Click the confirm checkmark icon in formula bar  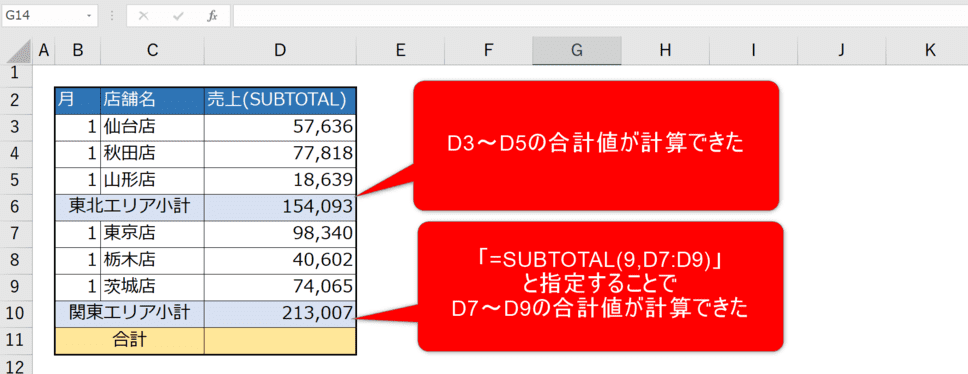(x=178, y=16)
